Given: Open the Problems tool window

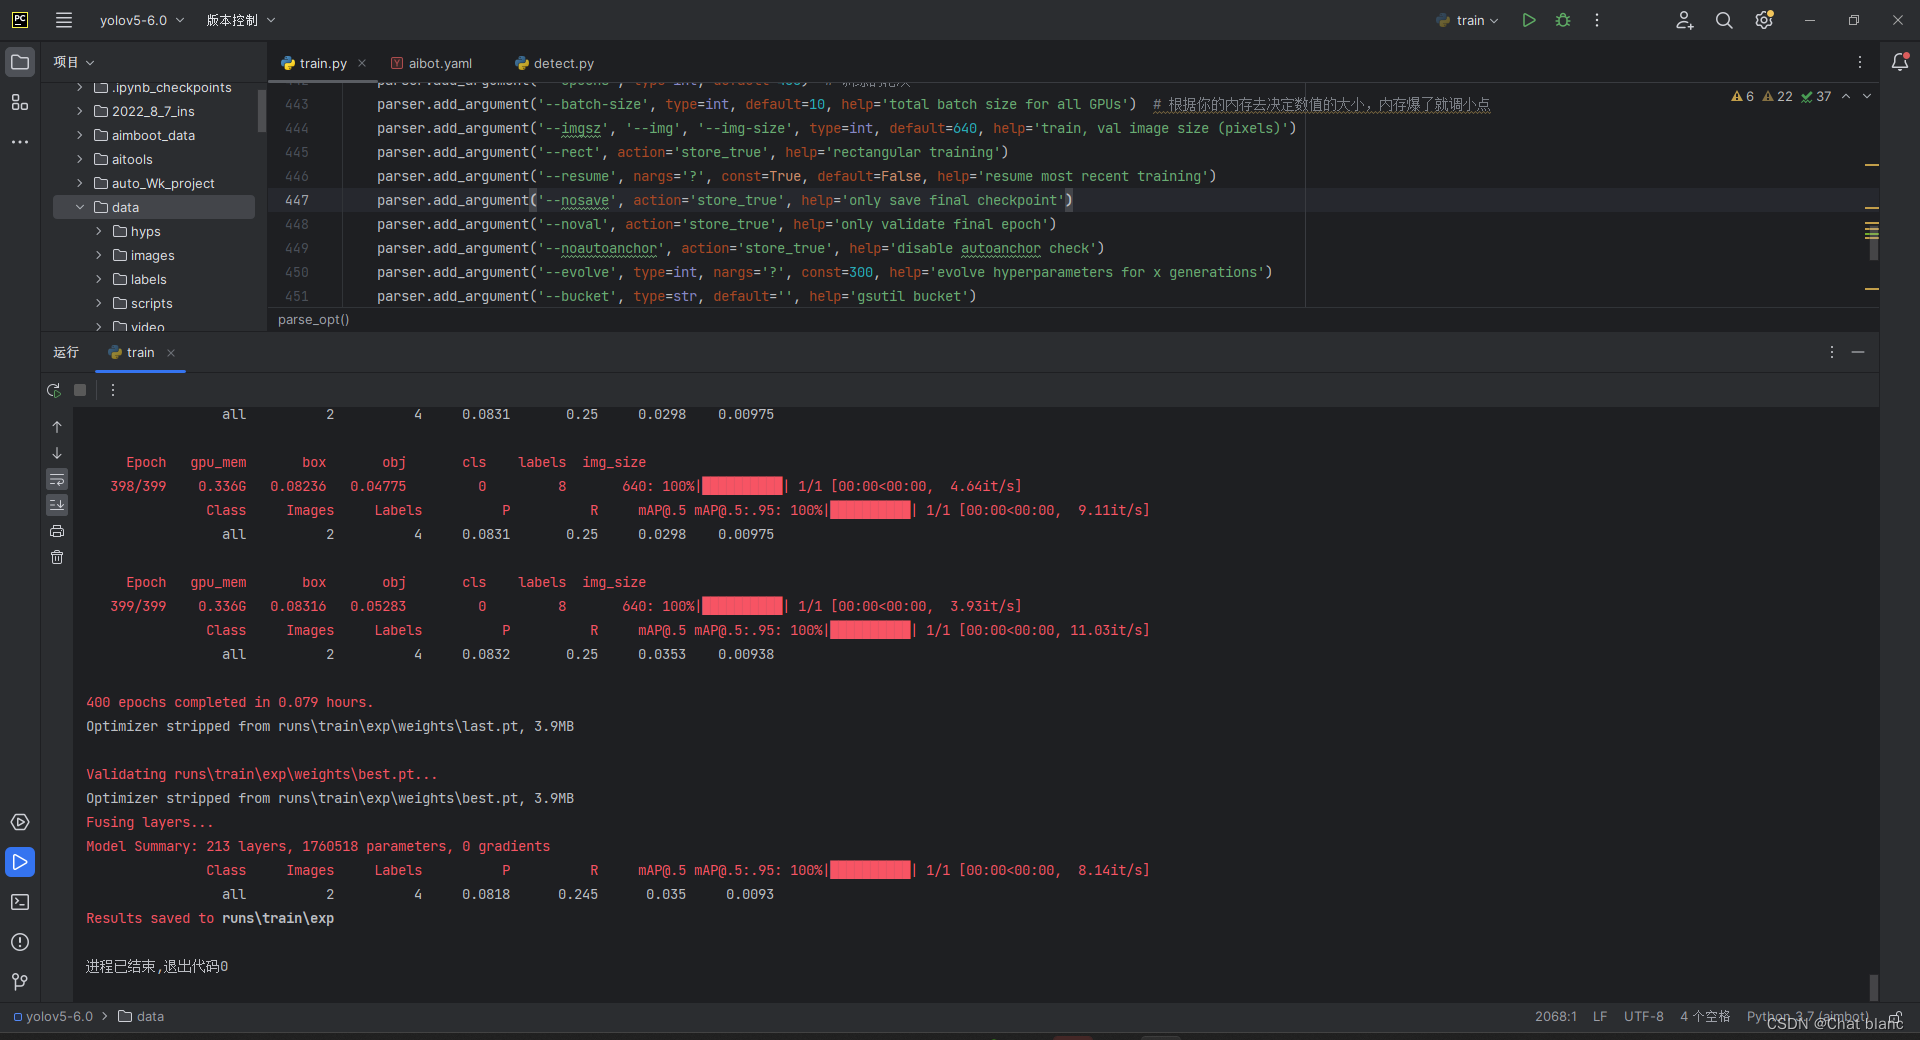Looking at the screenshot, I should click(20, 942).
